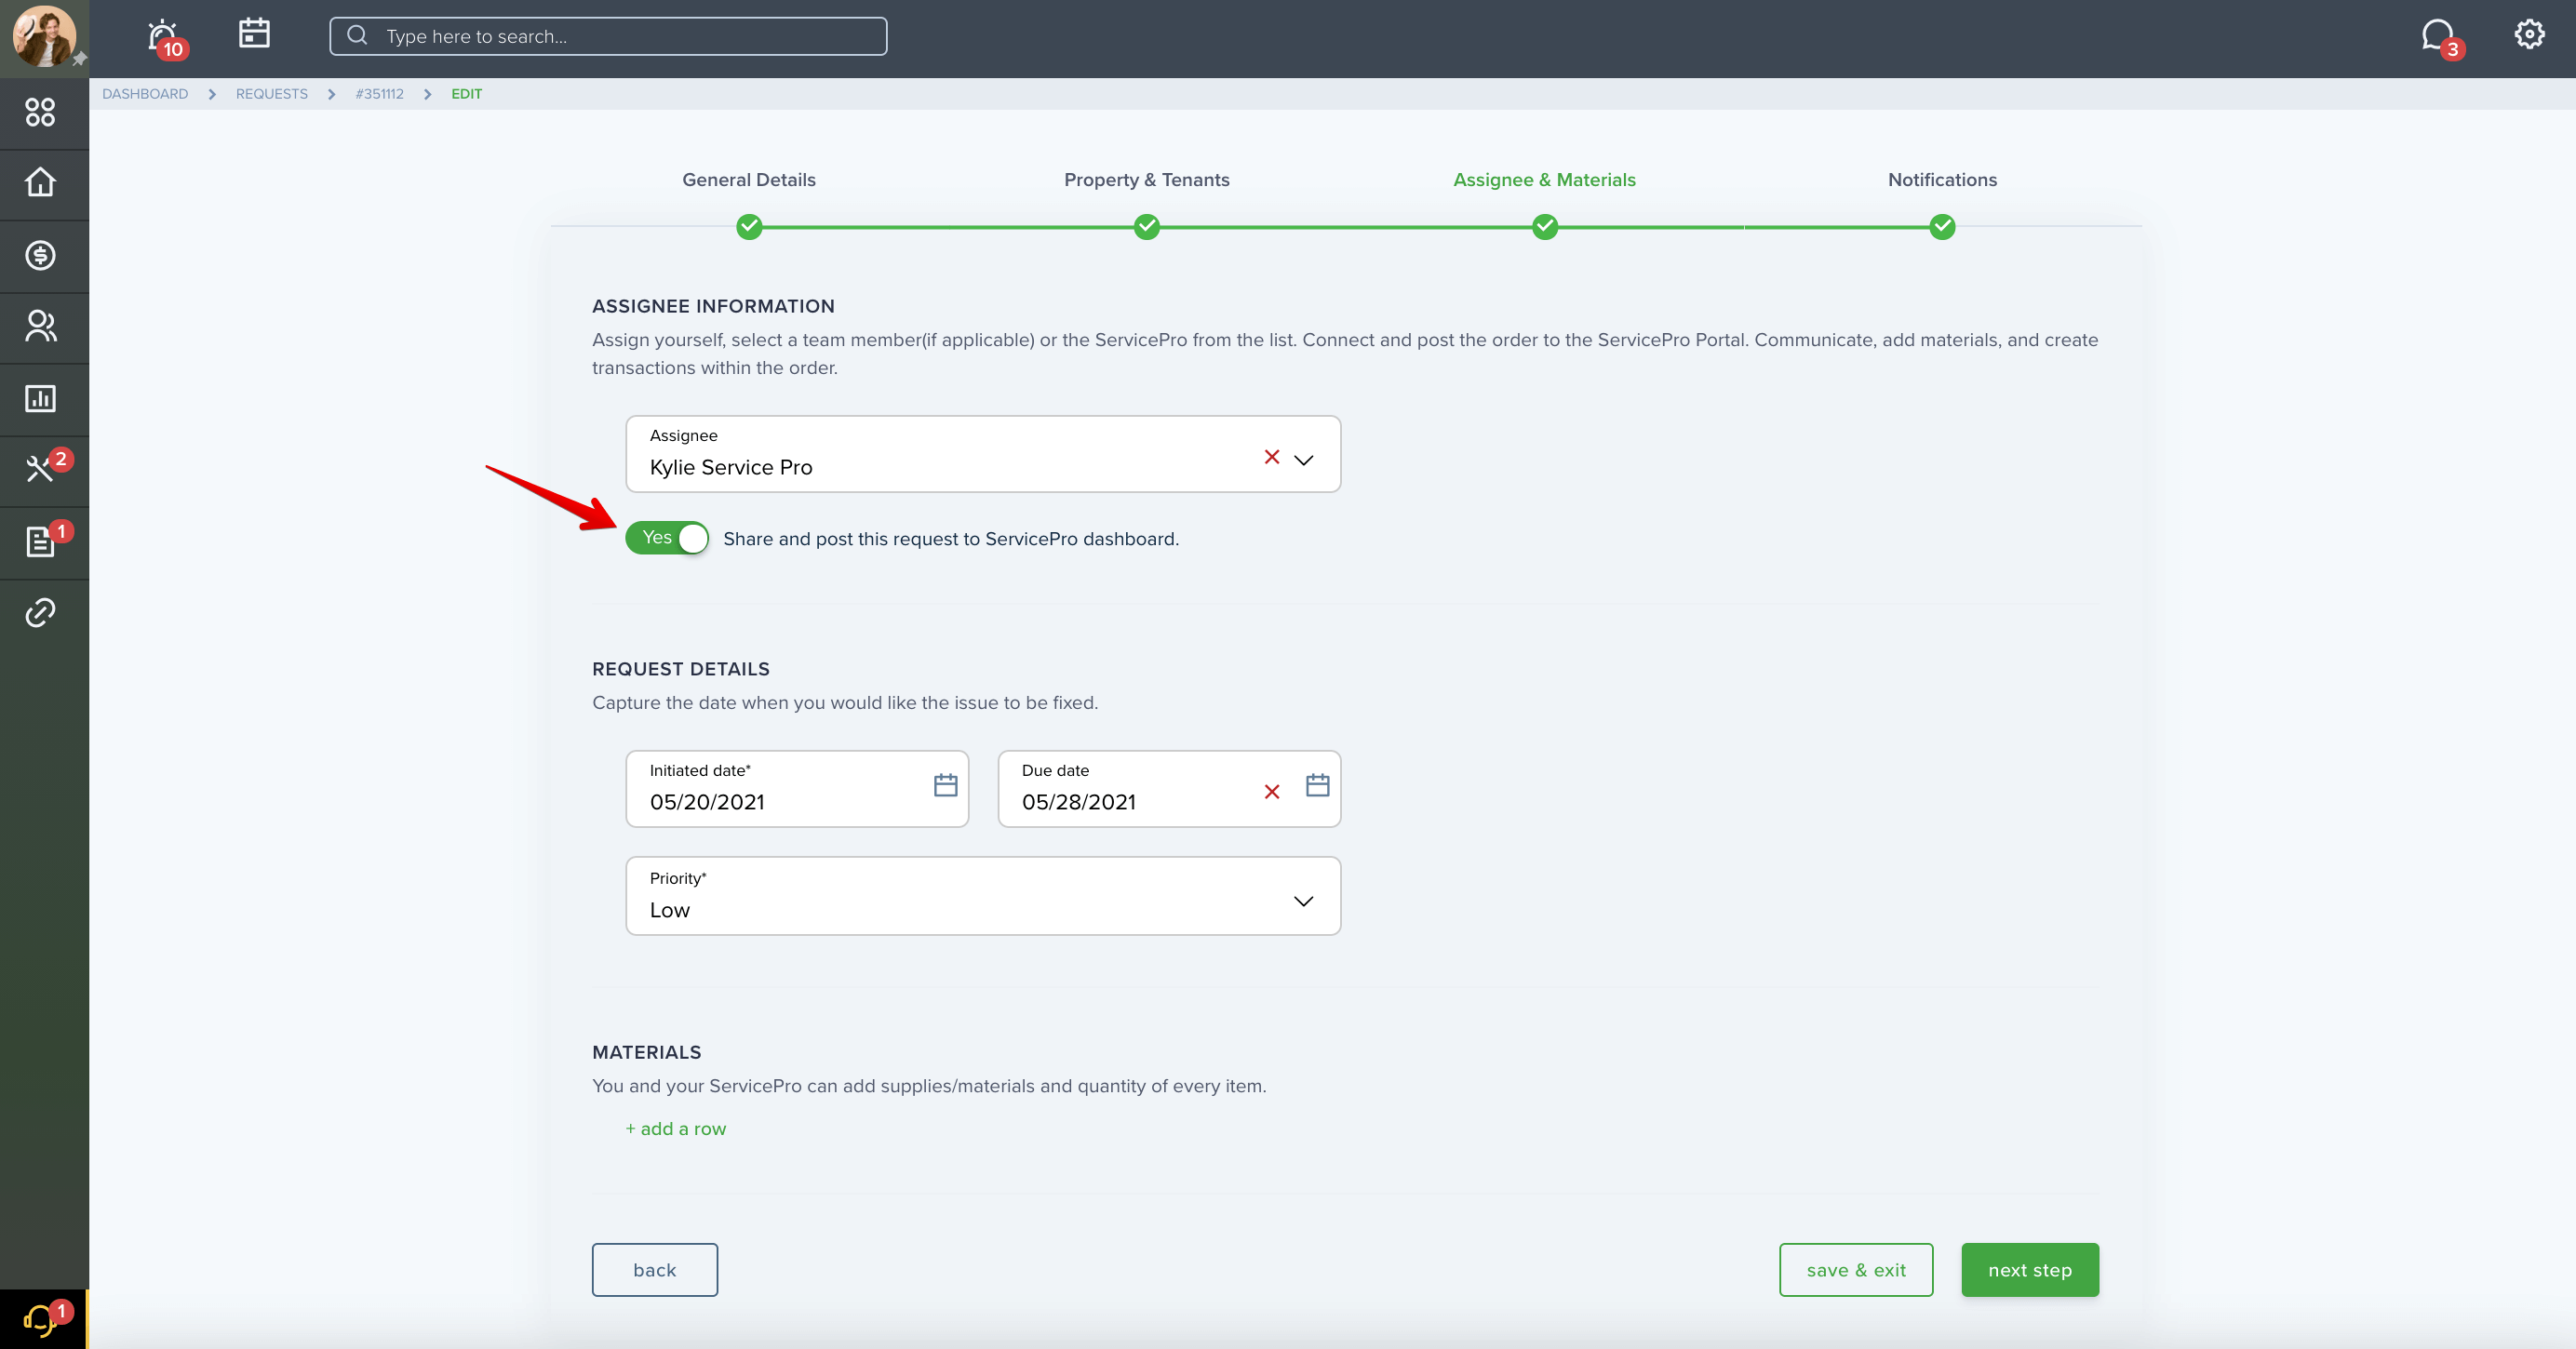Click the Due date 05/28/2021 field
Screen dimensions: 2576x1349
[1169, 788]
